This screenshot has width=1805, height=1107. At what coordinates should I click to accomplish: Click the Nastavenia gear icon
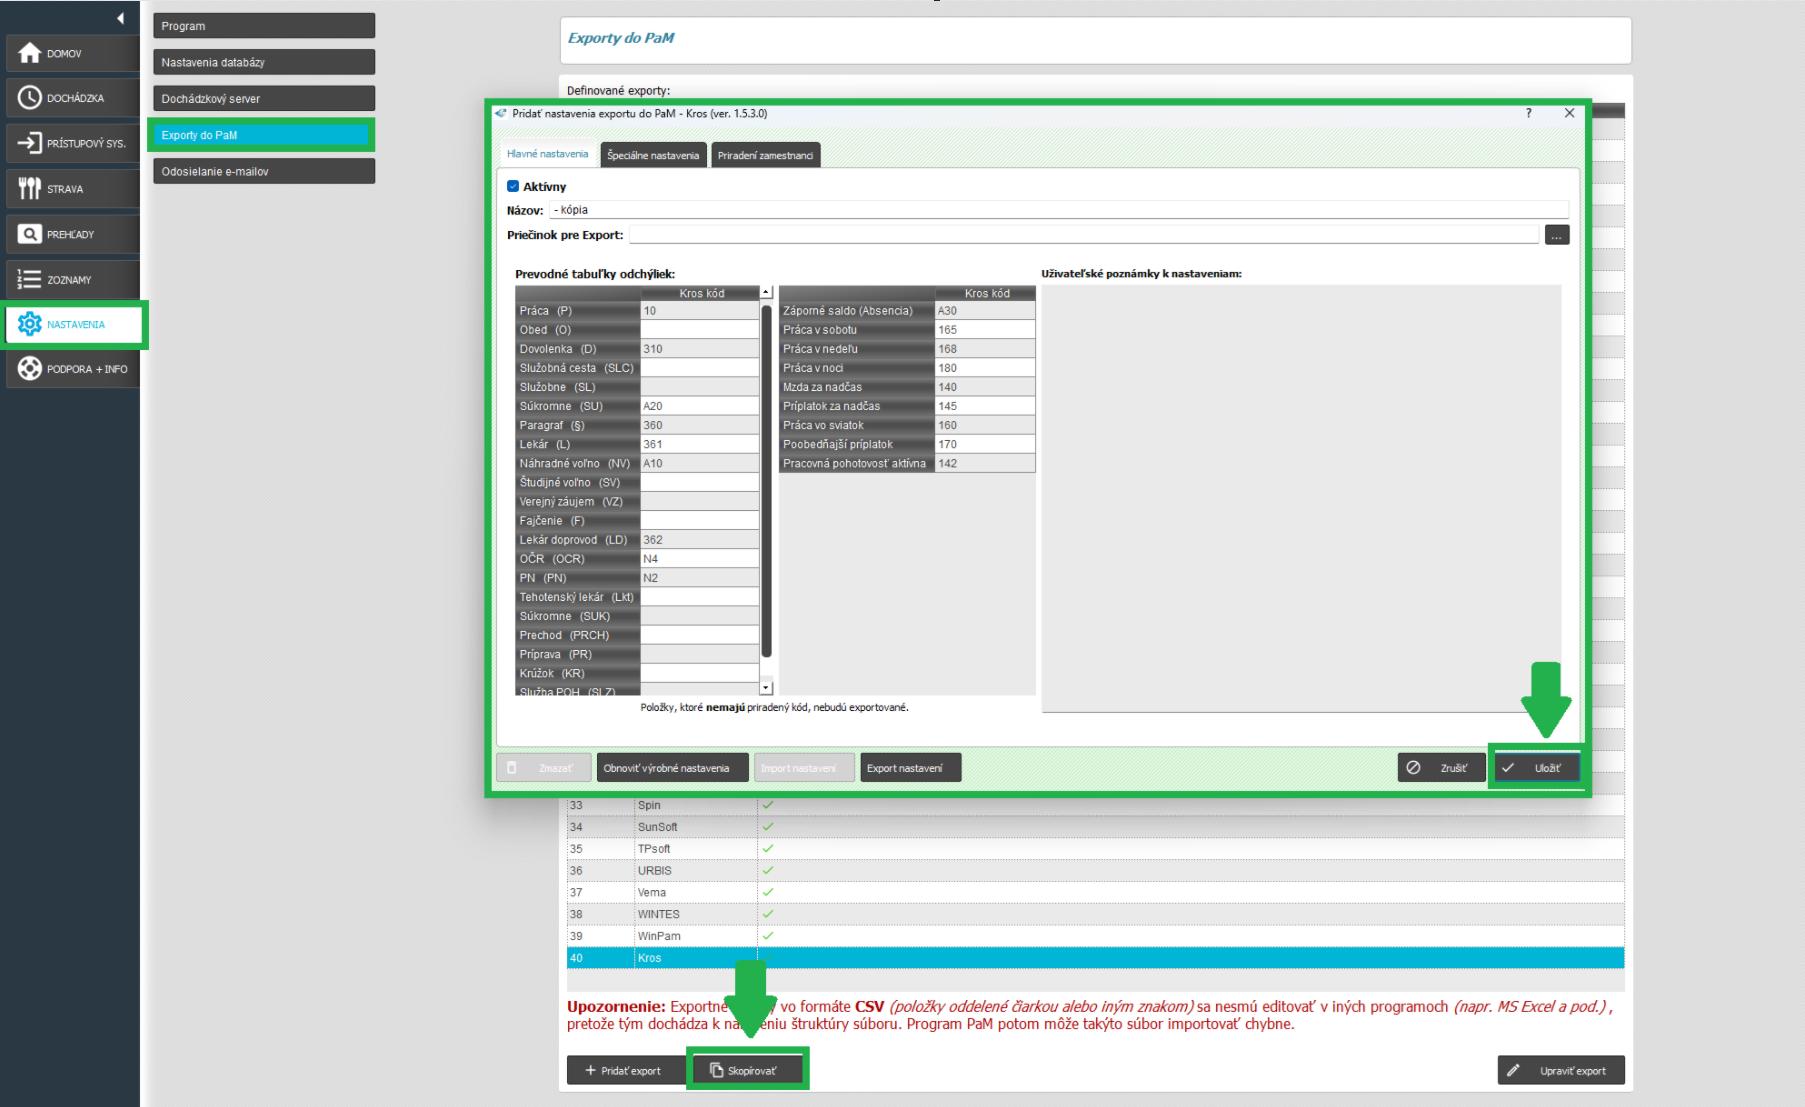[x=30, y=324]
